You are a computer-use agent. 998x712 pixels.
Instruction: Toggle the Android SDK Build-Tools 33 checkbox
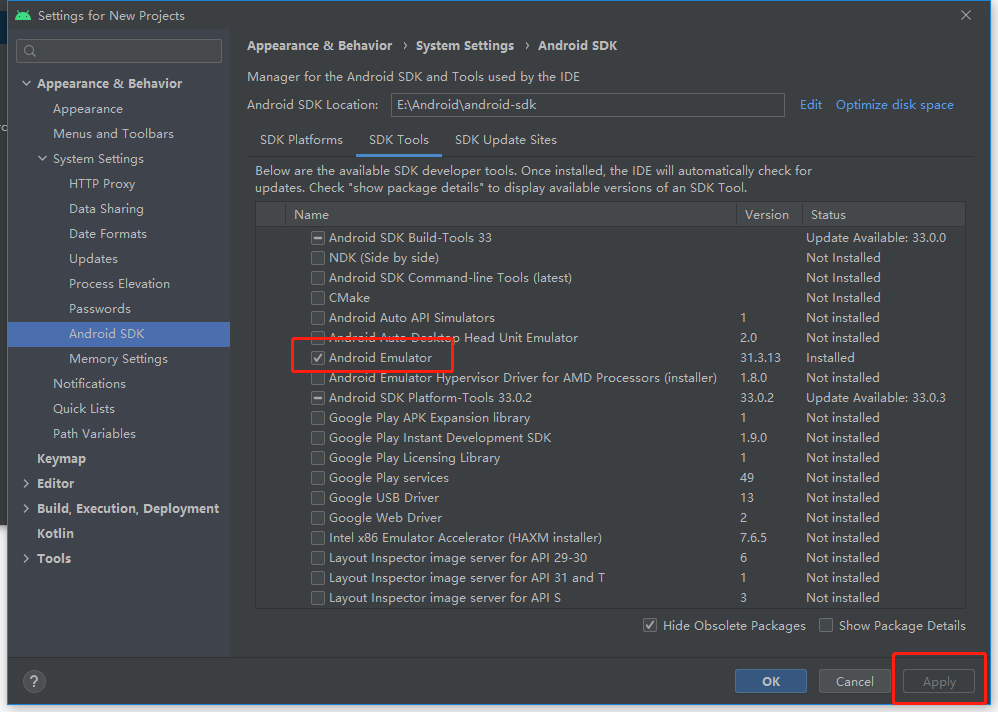318,238
